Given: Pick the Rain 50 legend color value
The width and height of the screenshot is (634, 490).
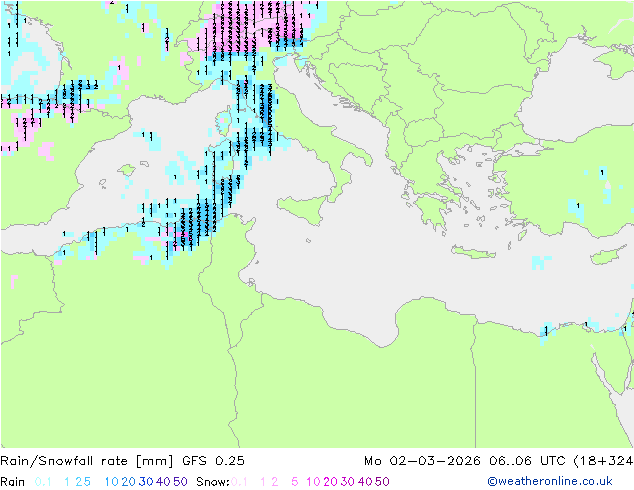Looking at the screenshot, I should 180,482.
